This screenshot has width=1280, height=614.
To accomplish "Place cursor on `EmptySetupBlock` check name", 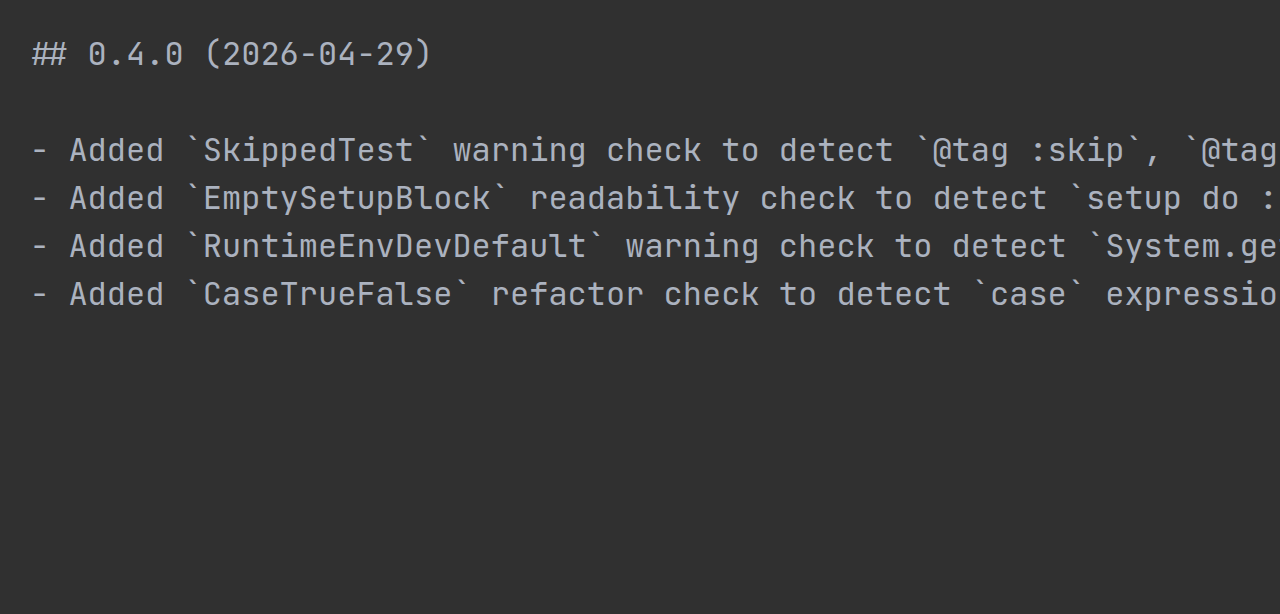I will [347, 199].
